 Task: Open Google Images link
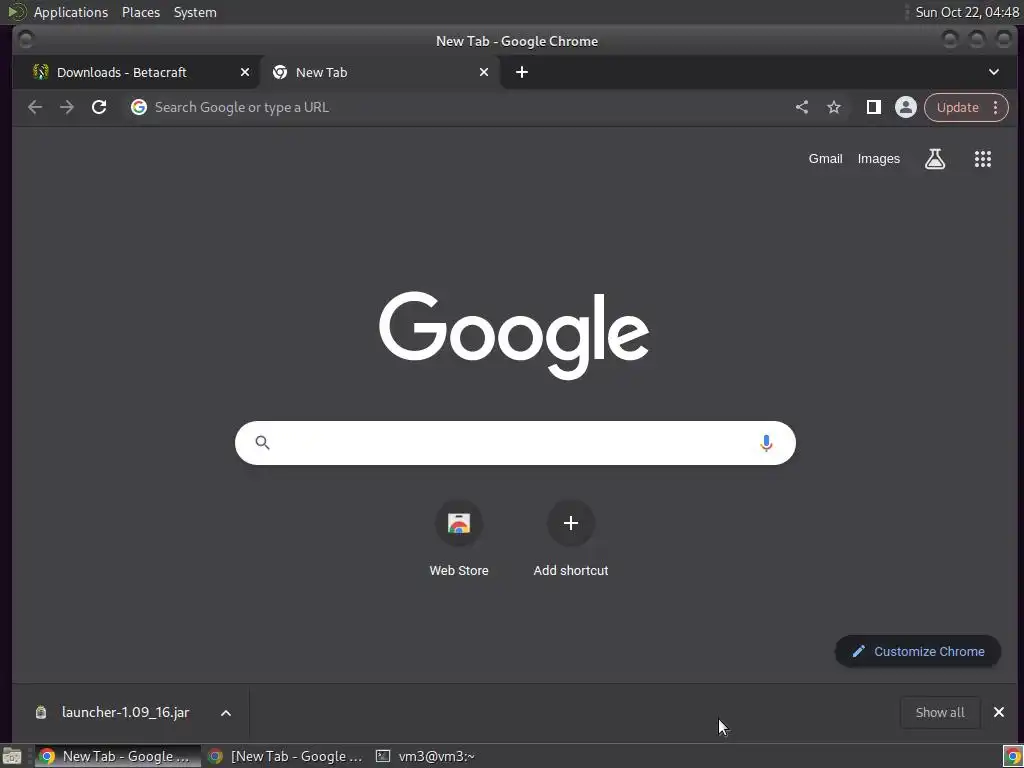(x=878, y=159)
